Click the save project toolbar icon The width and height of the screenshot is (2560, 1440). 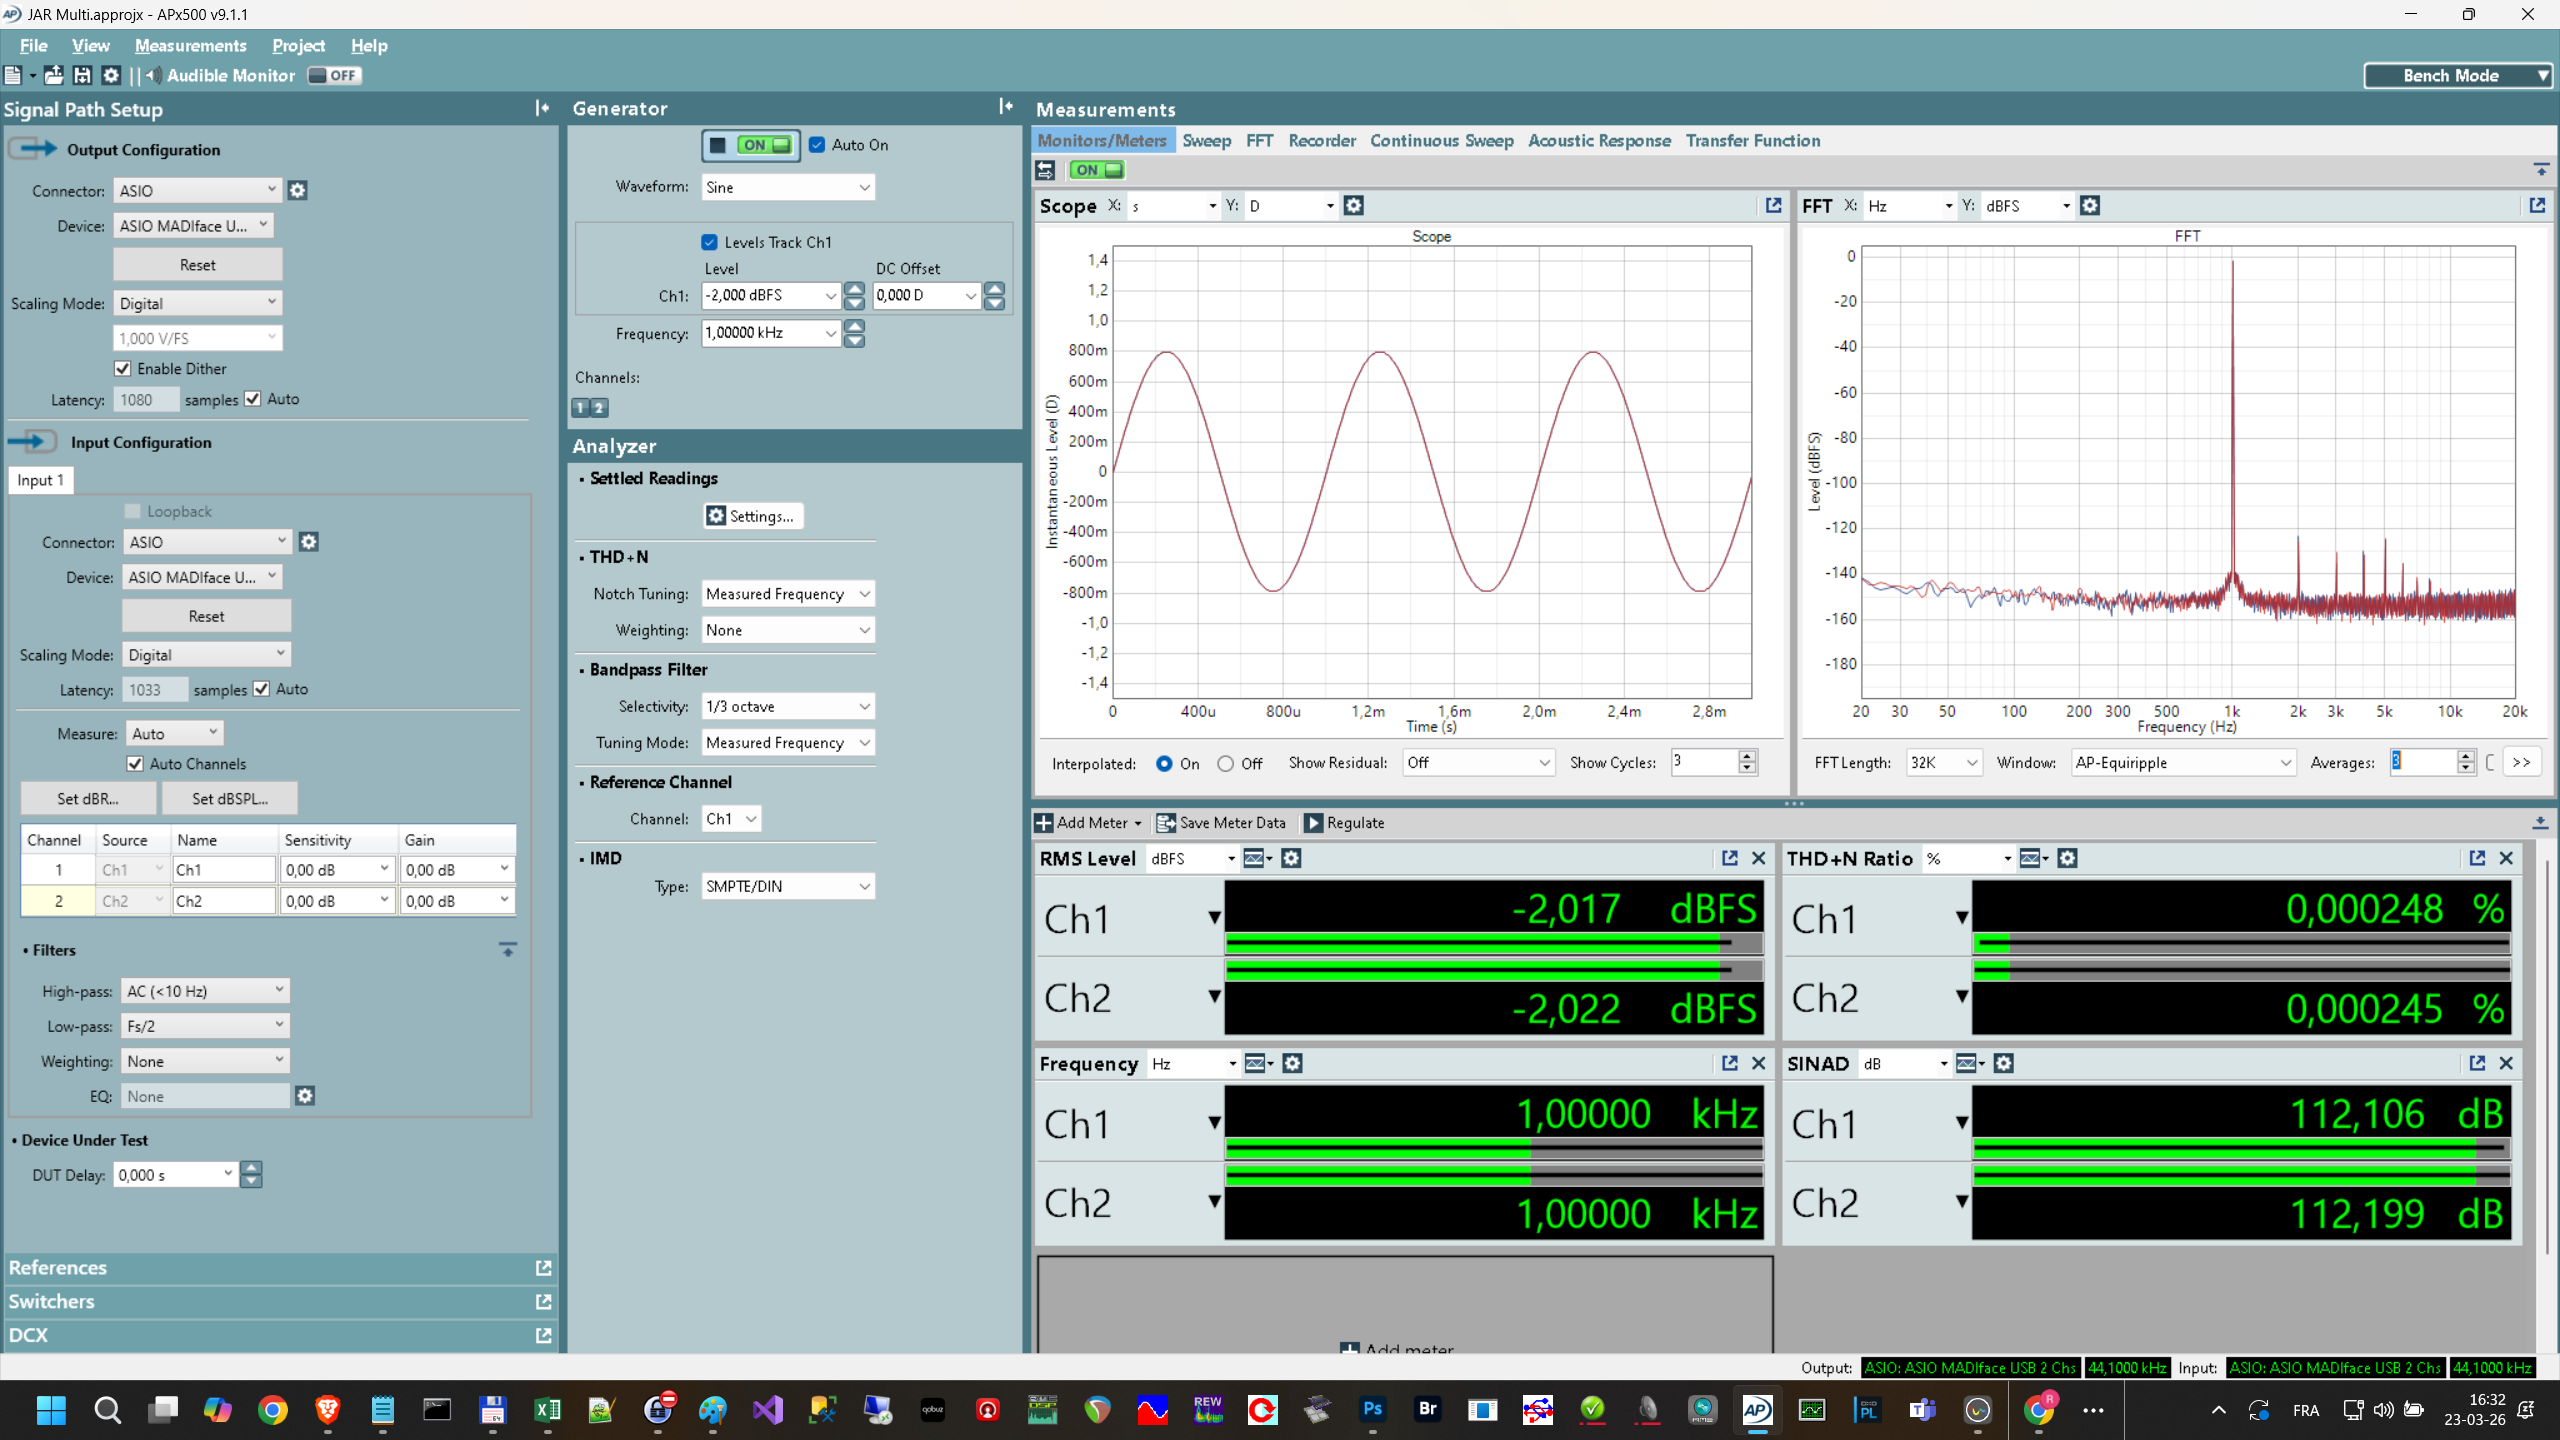pyautogui.click(x=82, y=75)
